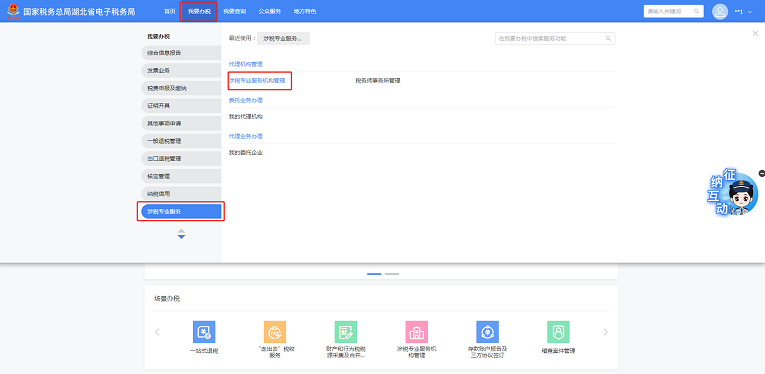Open the 存款账户报告及三方协议签订 scene icon
Viewport: 765px width, 374px height.
point(487,332)
